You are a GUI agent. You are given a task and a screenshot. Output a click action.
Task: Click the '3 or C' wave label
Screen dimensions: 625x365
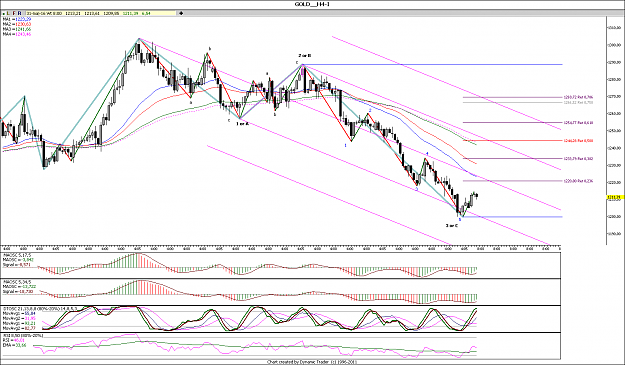point(452,226)
